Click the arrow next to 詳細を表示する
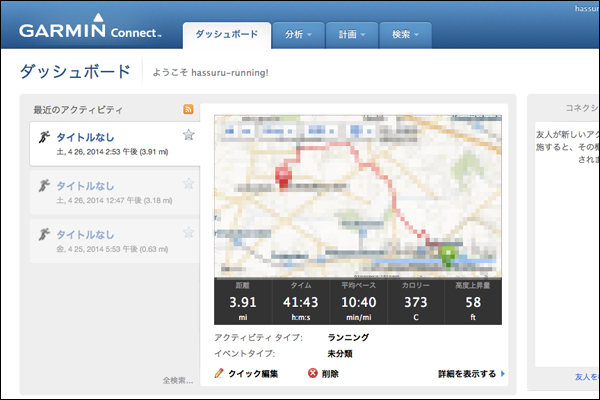 (502, 373)
